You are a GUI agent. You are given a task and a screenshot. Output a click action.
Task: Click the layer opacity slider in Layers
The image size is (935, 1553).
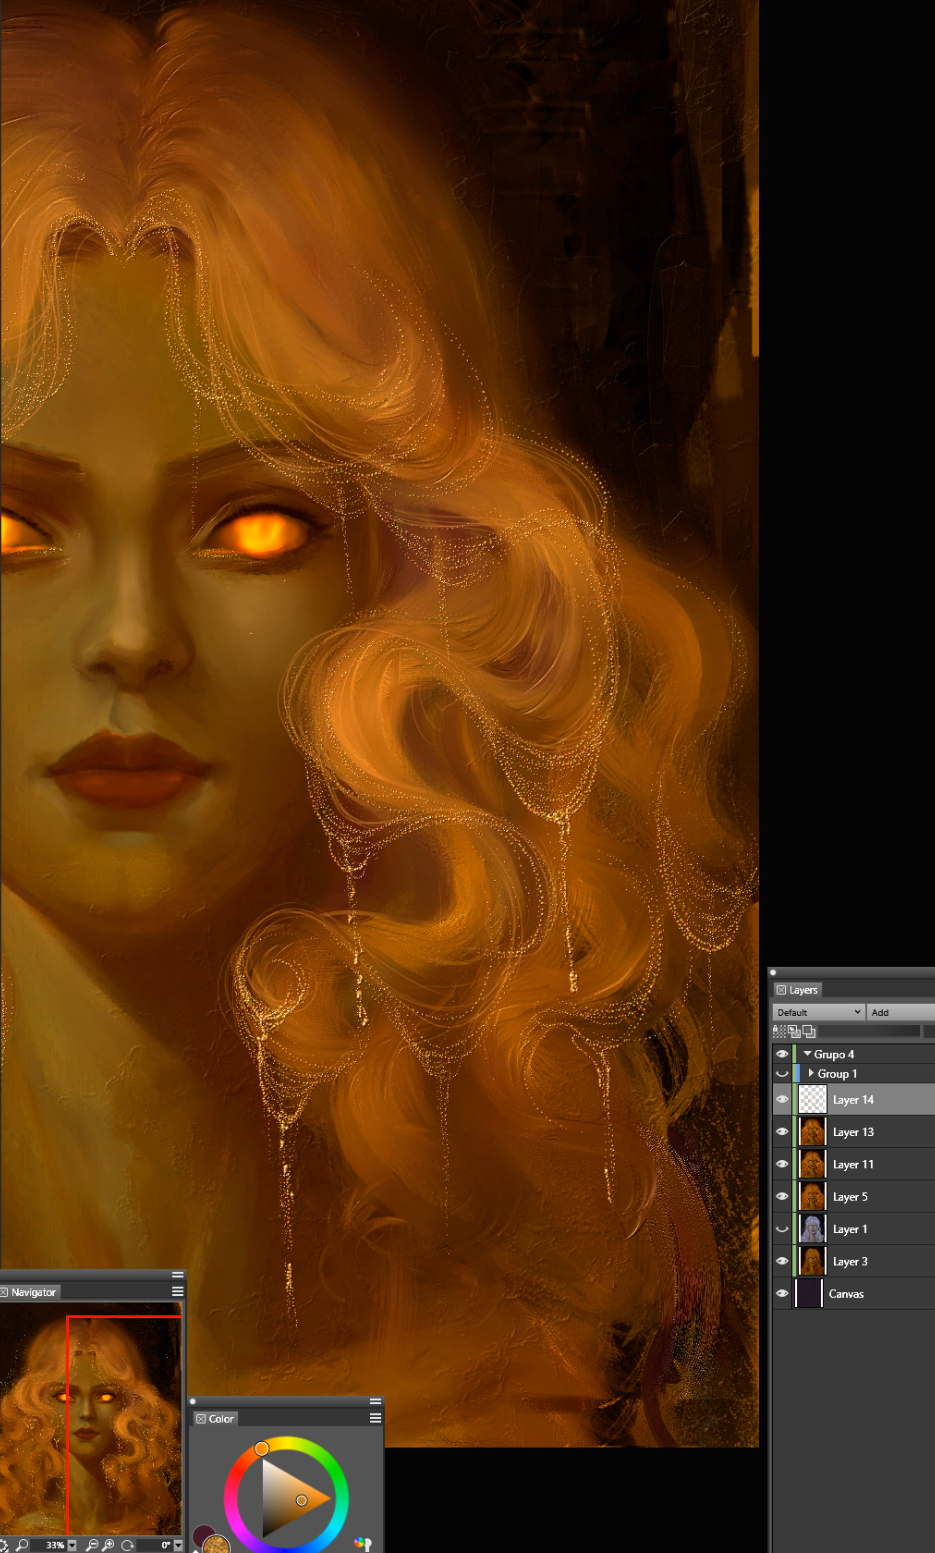[x=869, y=1031]
